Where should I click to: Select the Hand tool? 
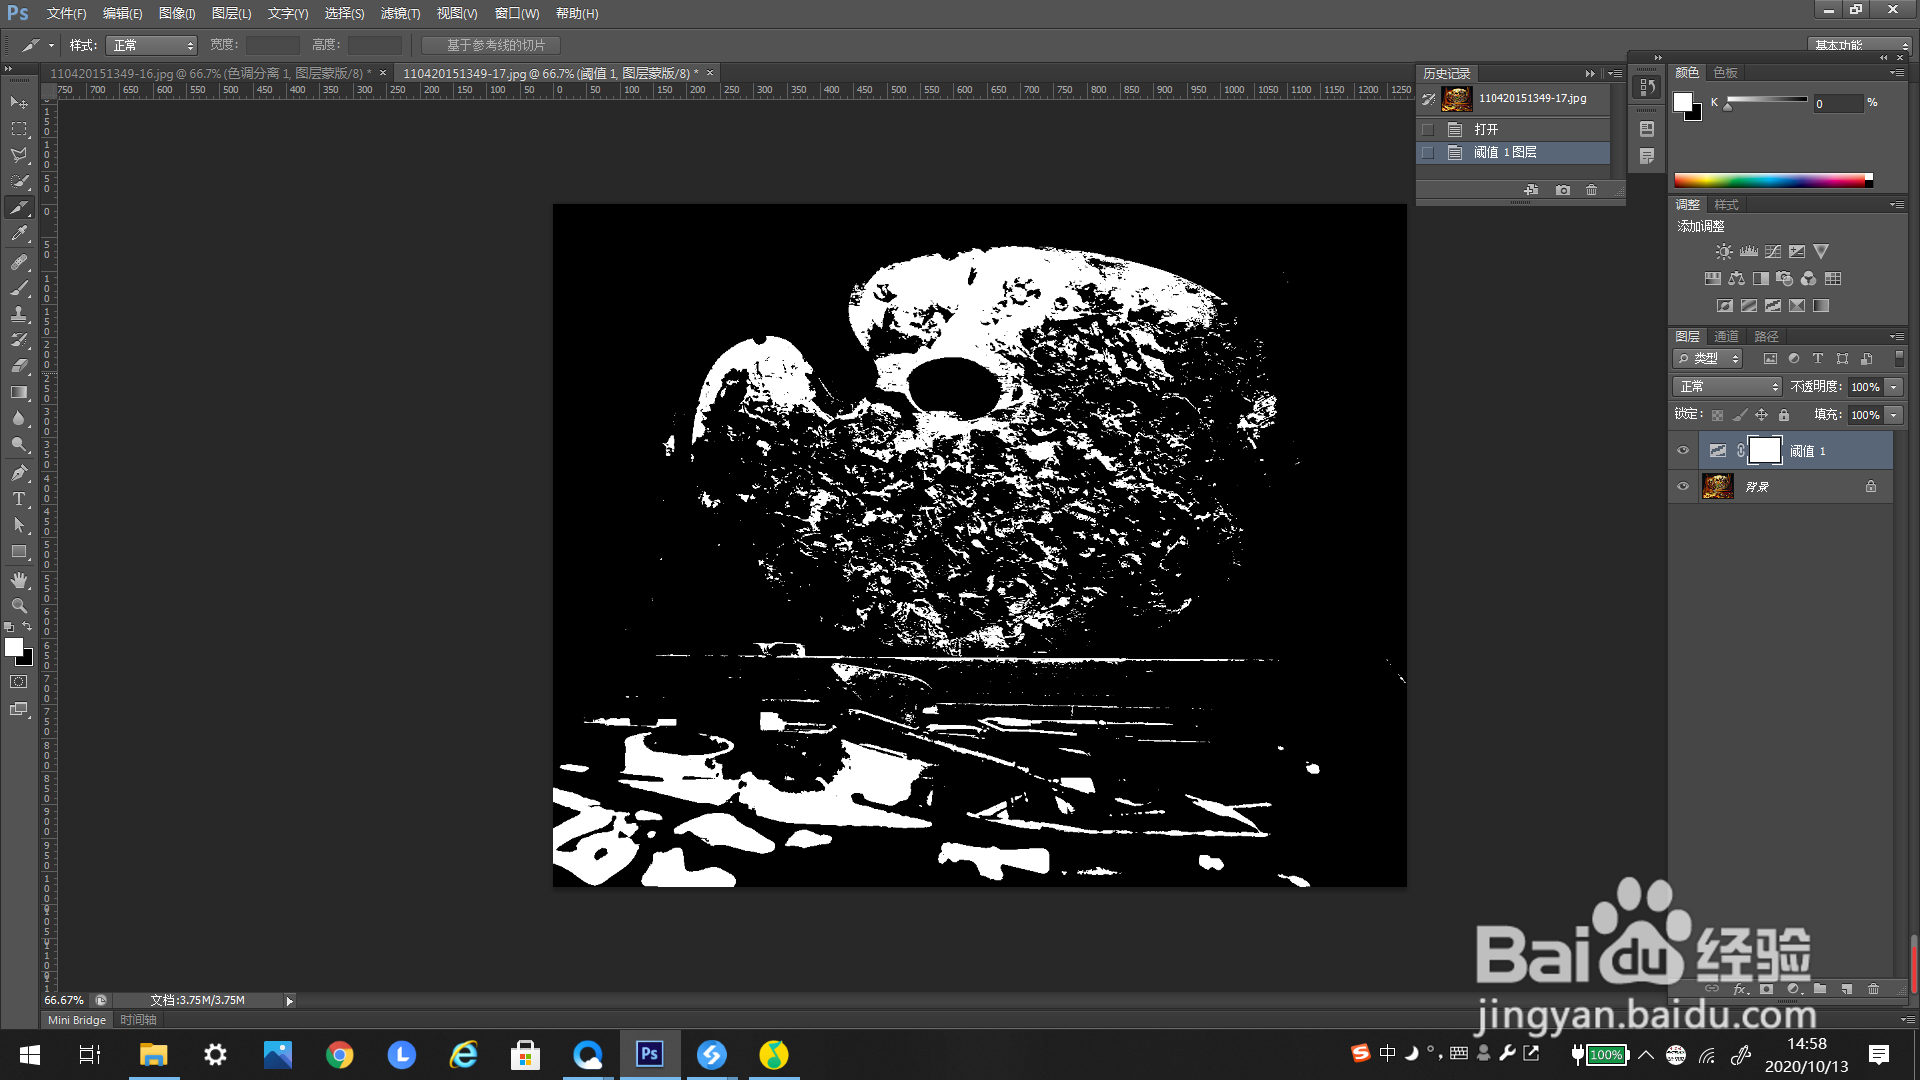coord(19,580)
